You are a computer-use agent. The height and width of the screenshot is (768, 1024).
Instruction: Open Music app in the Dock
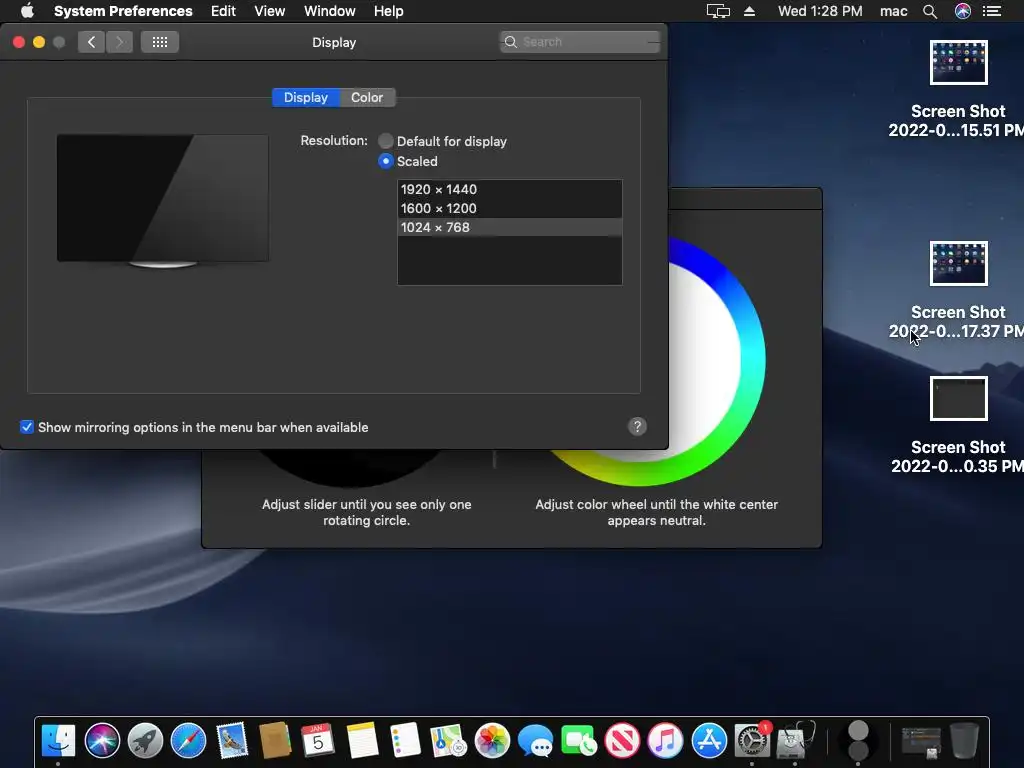coord(665,741)
